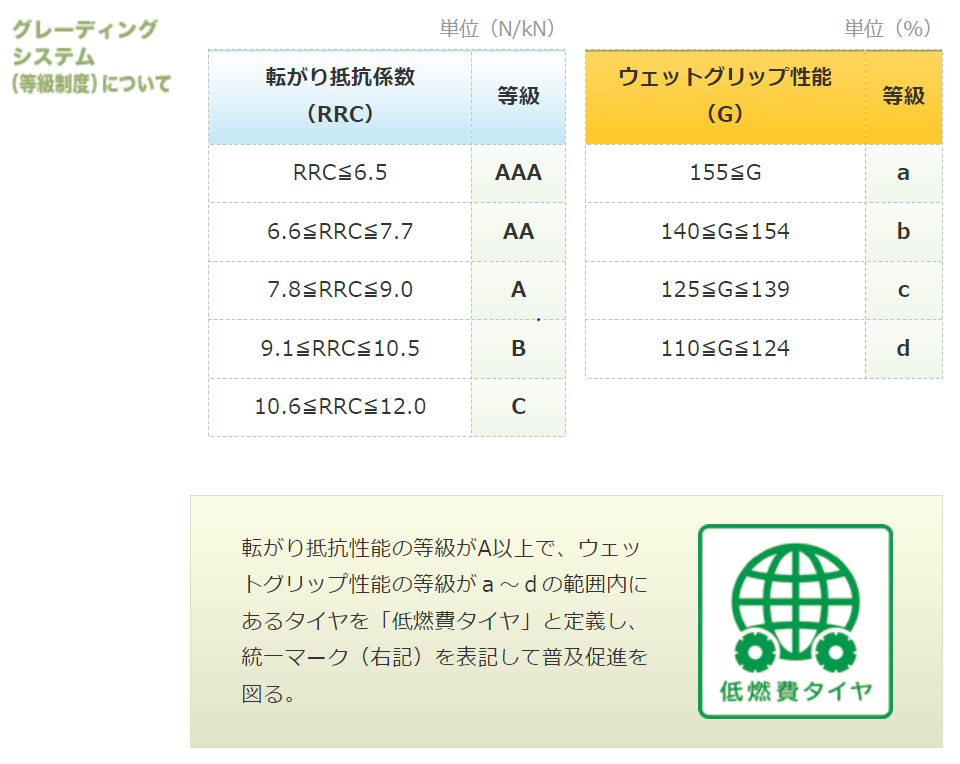Click the wet grip grade a cell

[x=903, y=173]
